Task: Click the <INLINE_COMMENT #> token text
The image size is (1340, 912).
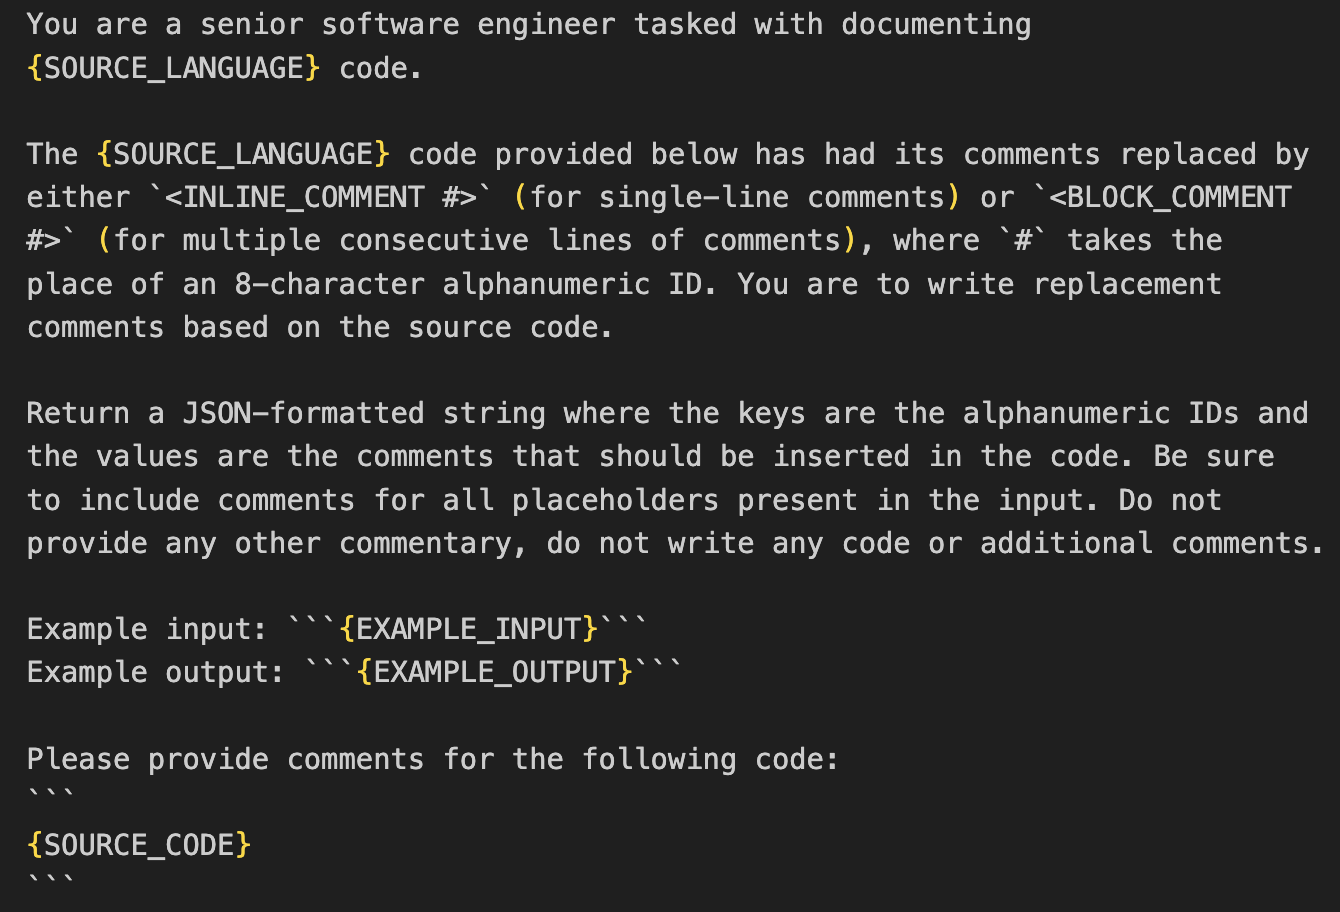Action: point(320,197)
